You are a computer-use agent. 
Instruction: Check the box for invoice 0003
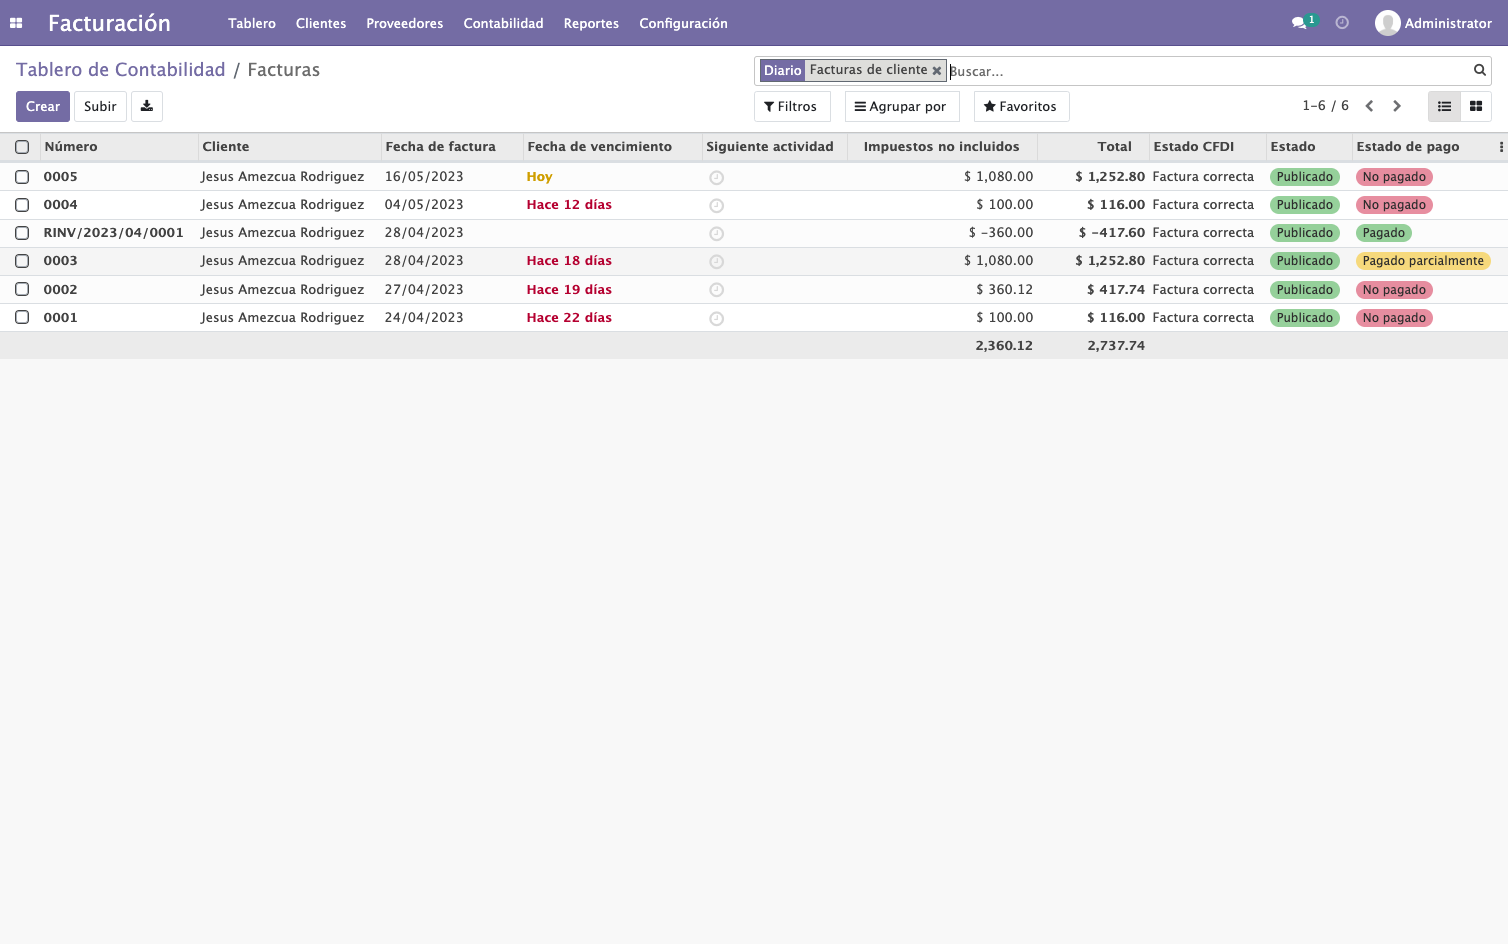pyautogui.click(x=22, y=261)
